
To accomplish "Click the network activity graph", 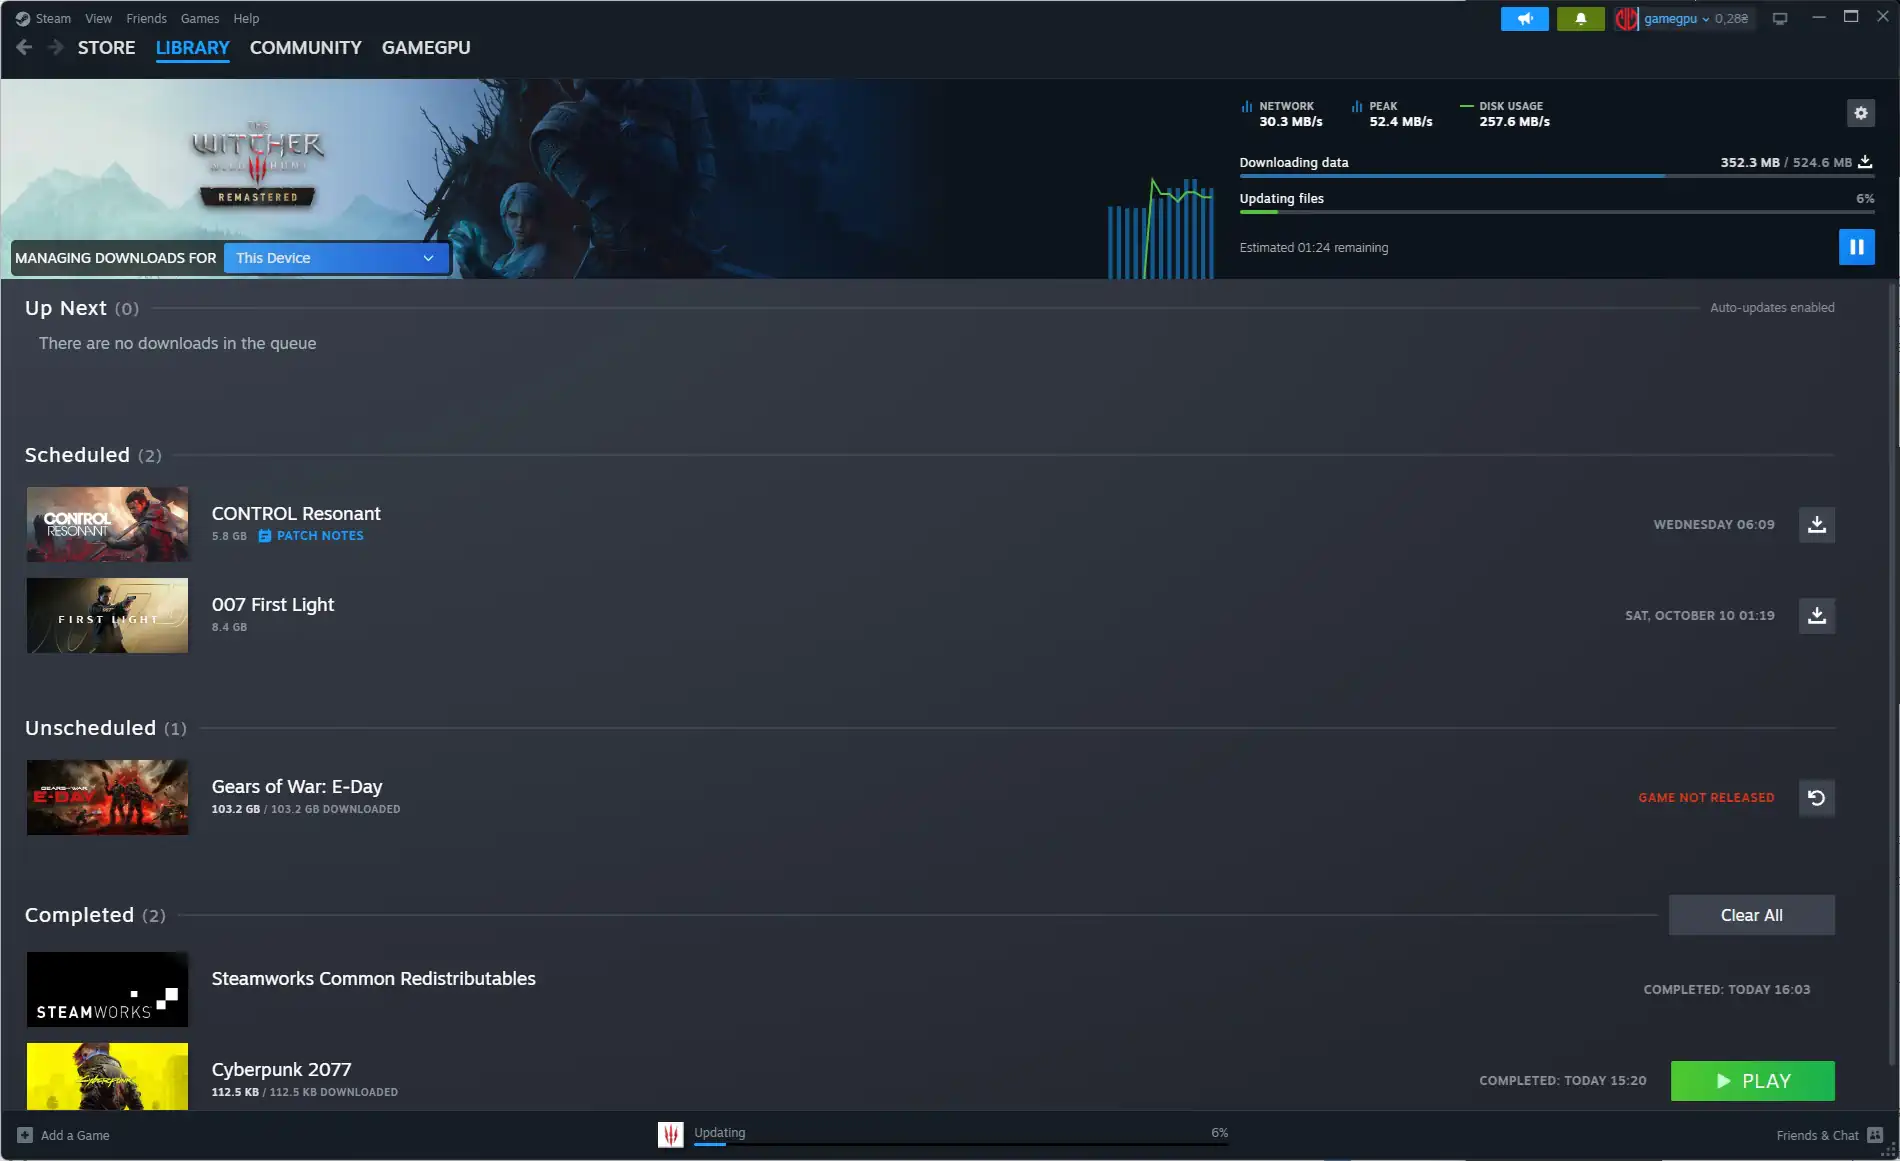I will (1160, 228).
